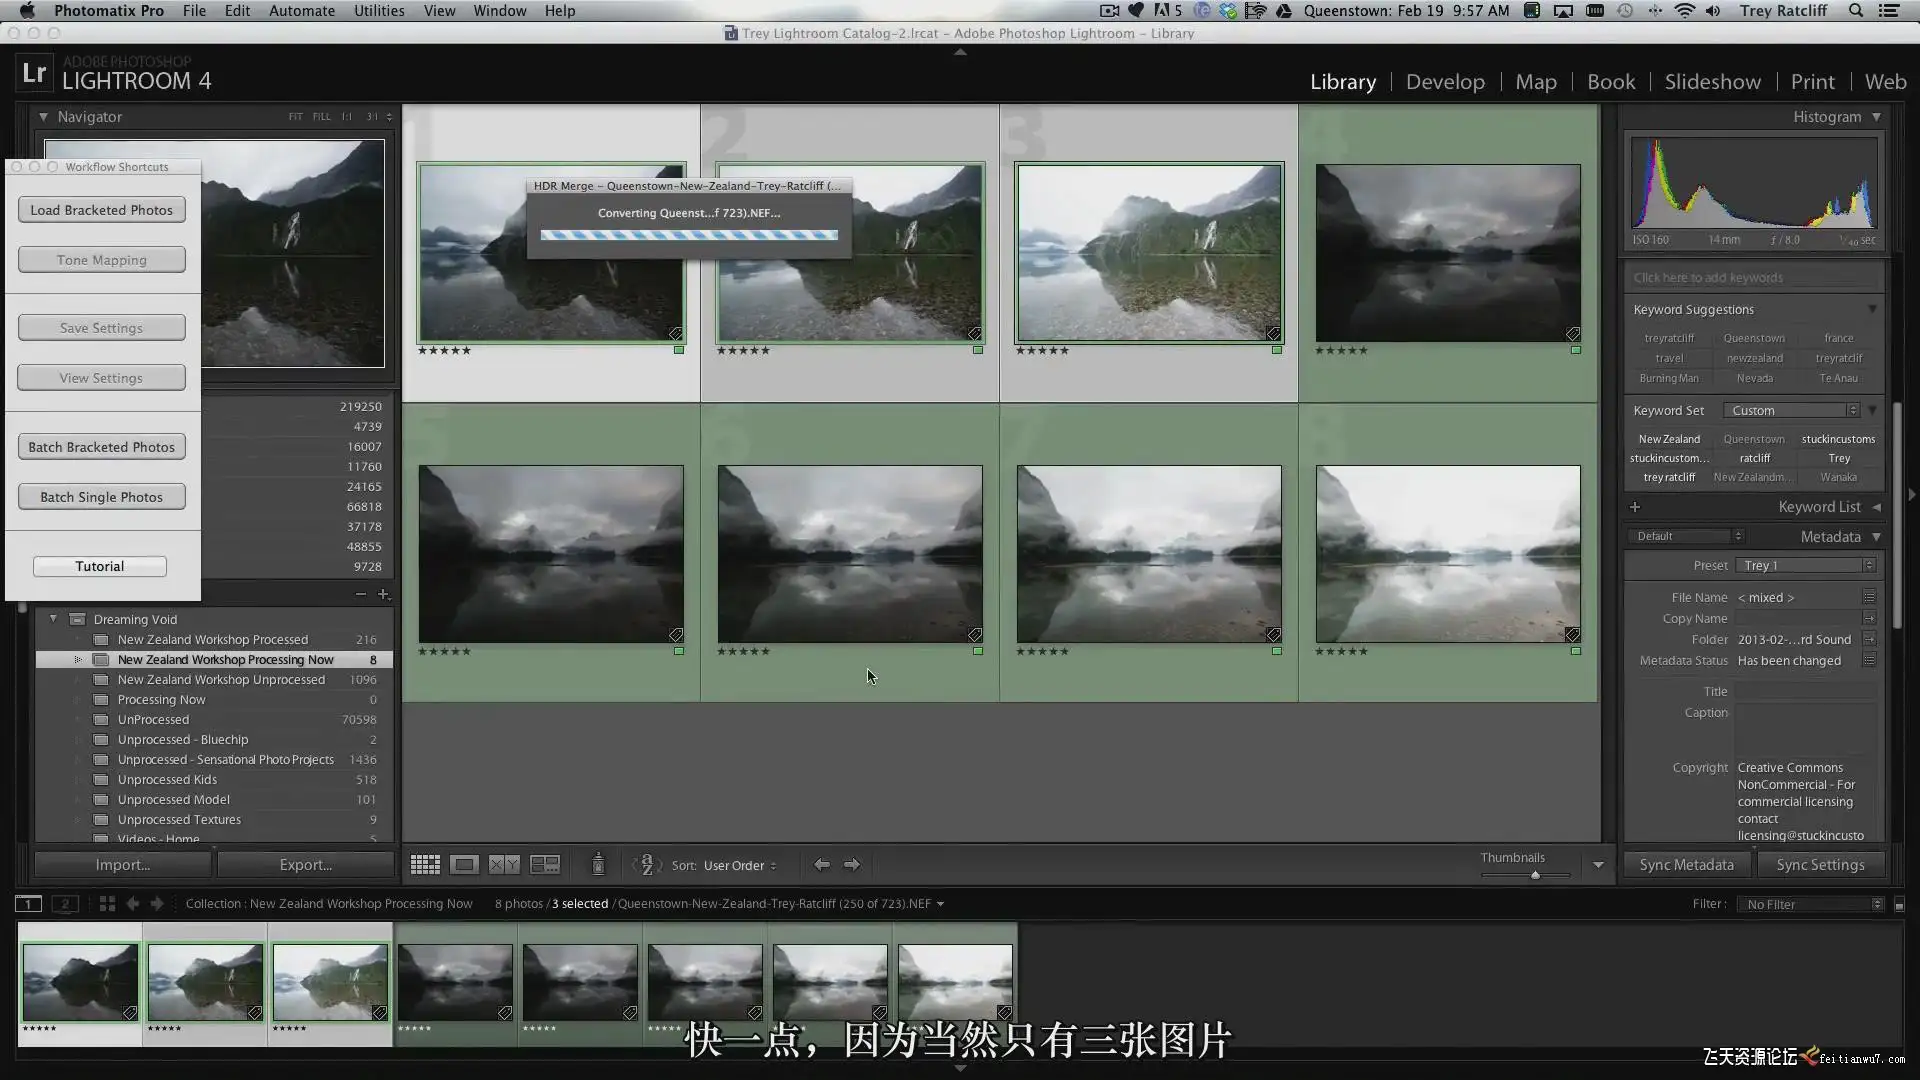Collapse the Dreaming Void collection set
The height and width of the screenshot is (1080, 1920).
(x=53, y=619)
